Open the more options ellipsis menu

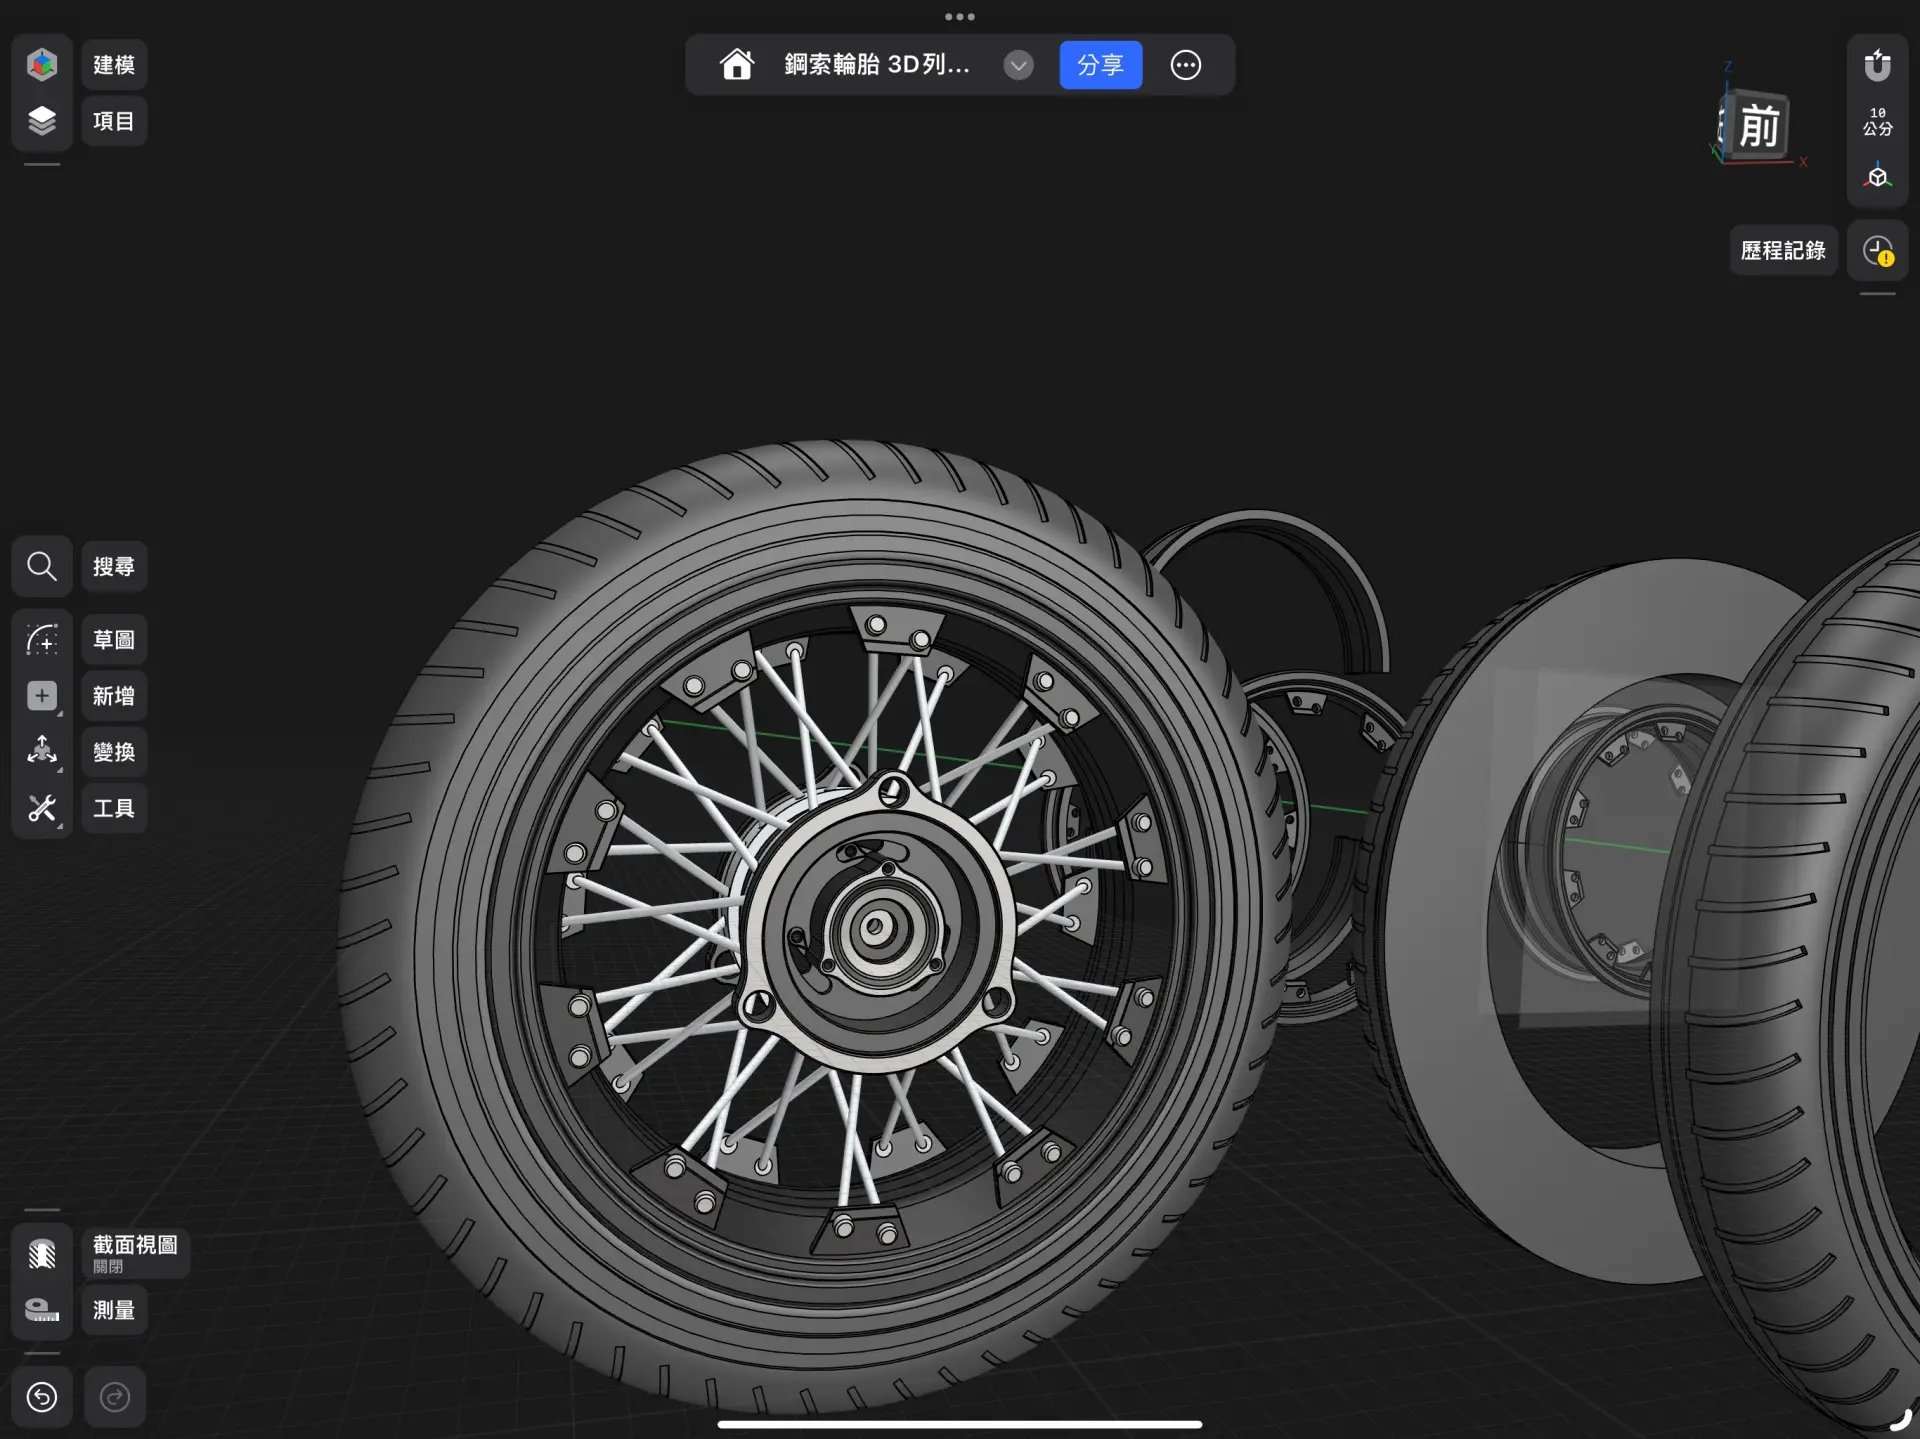pyautogui.click(x=1185, y=65)
